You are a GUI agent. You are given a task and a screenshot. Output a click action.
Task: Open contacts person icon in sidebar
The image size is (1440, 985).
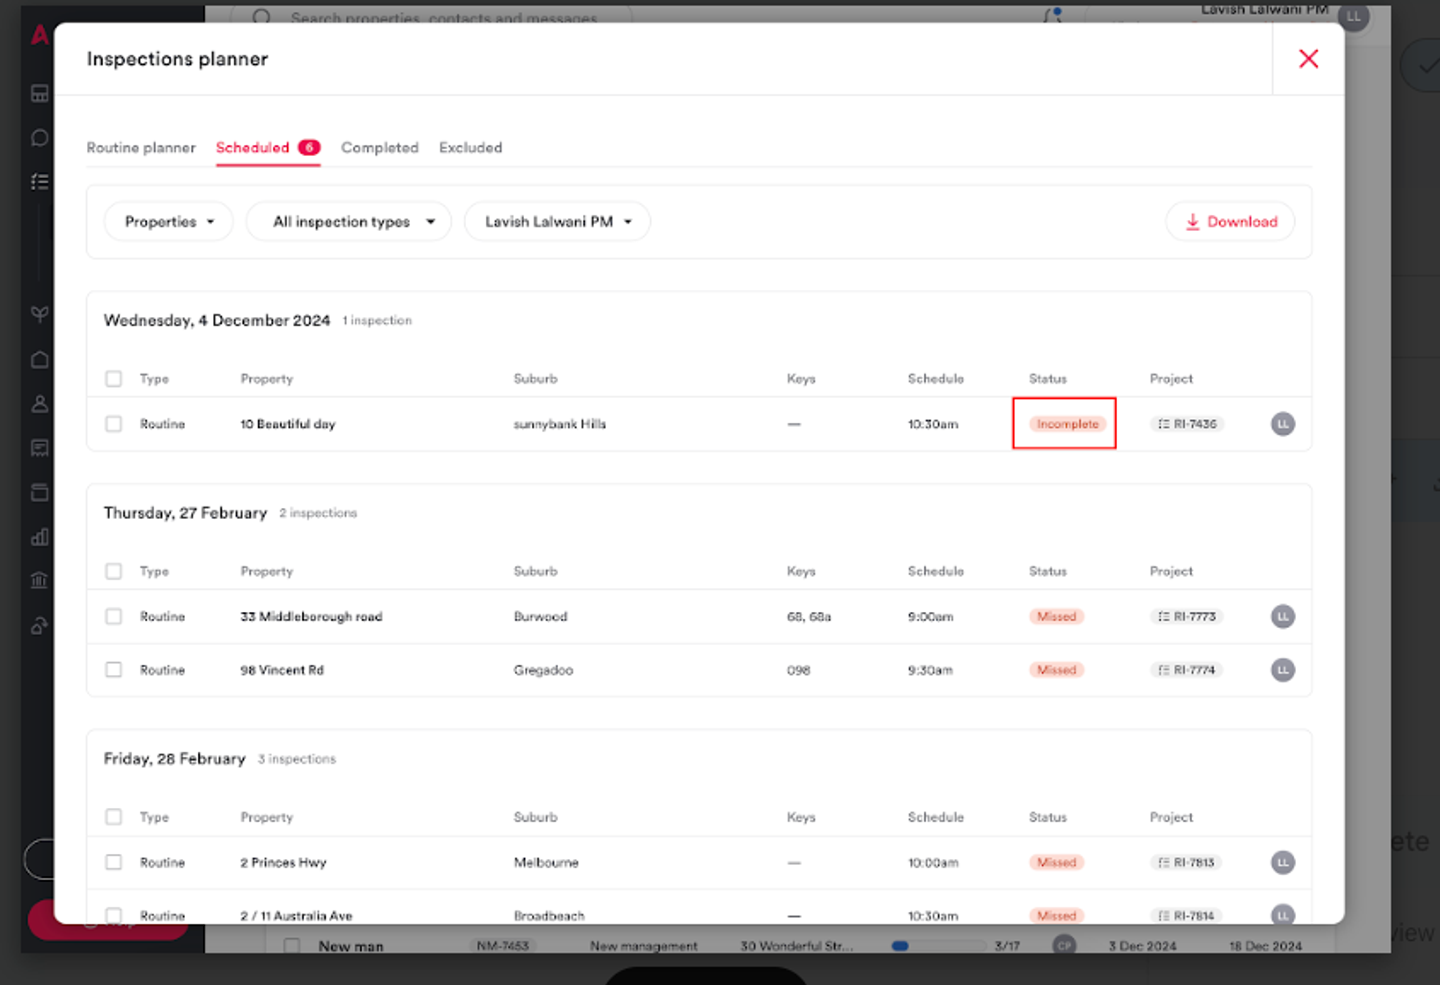click(40, 404)
